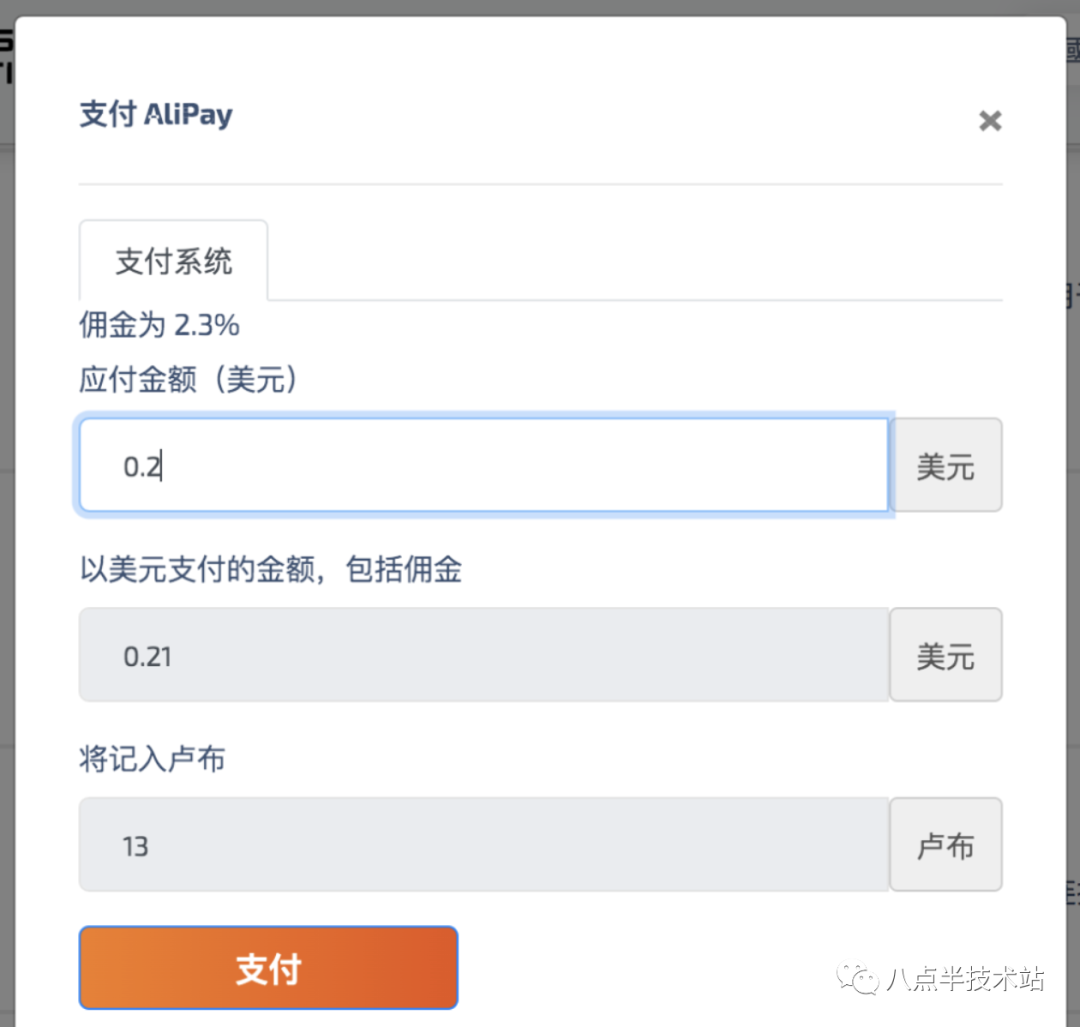Select the 支付系统 tab
Screen dimensions: 1080x1027
click(174, 262)
